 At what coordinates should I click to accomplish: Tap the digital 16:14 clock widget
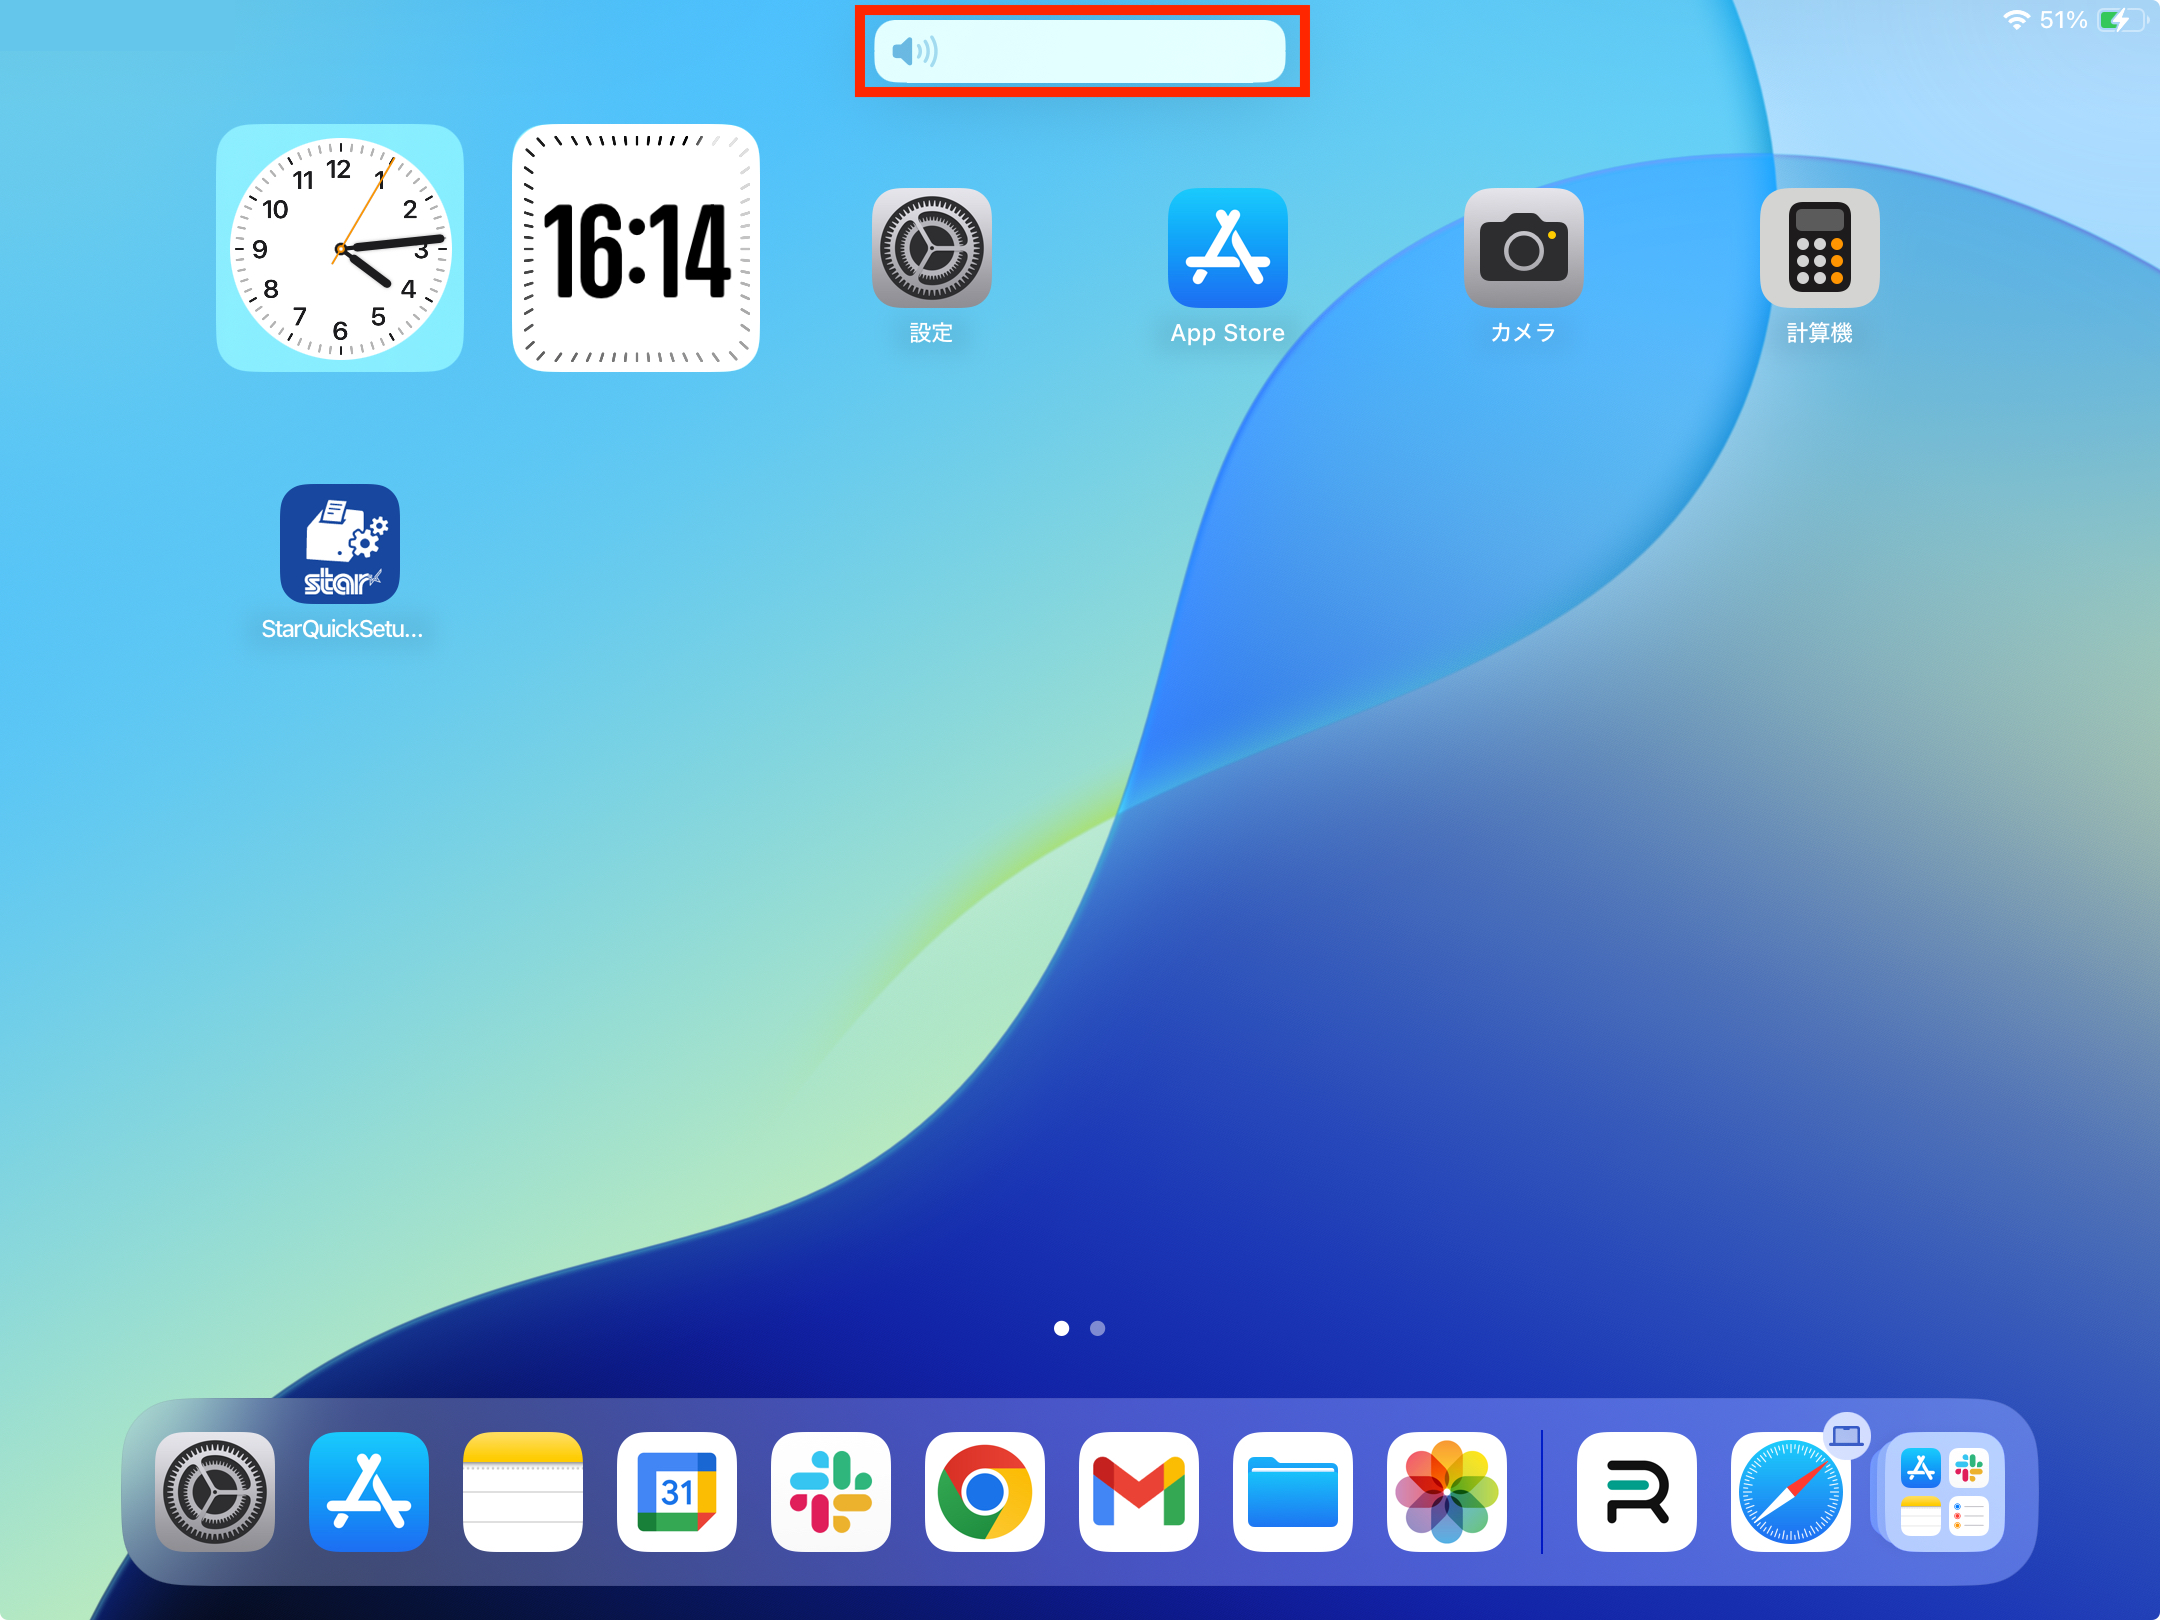coord(636,248)
